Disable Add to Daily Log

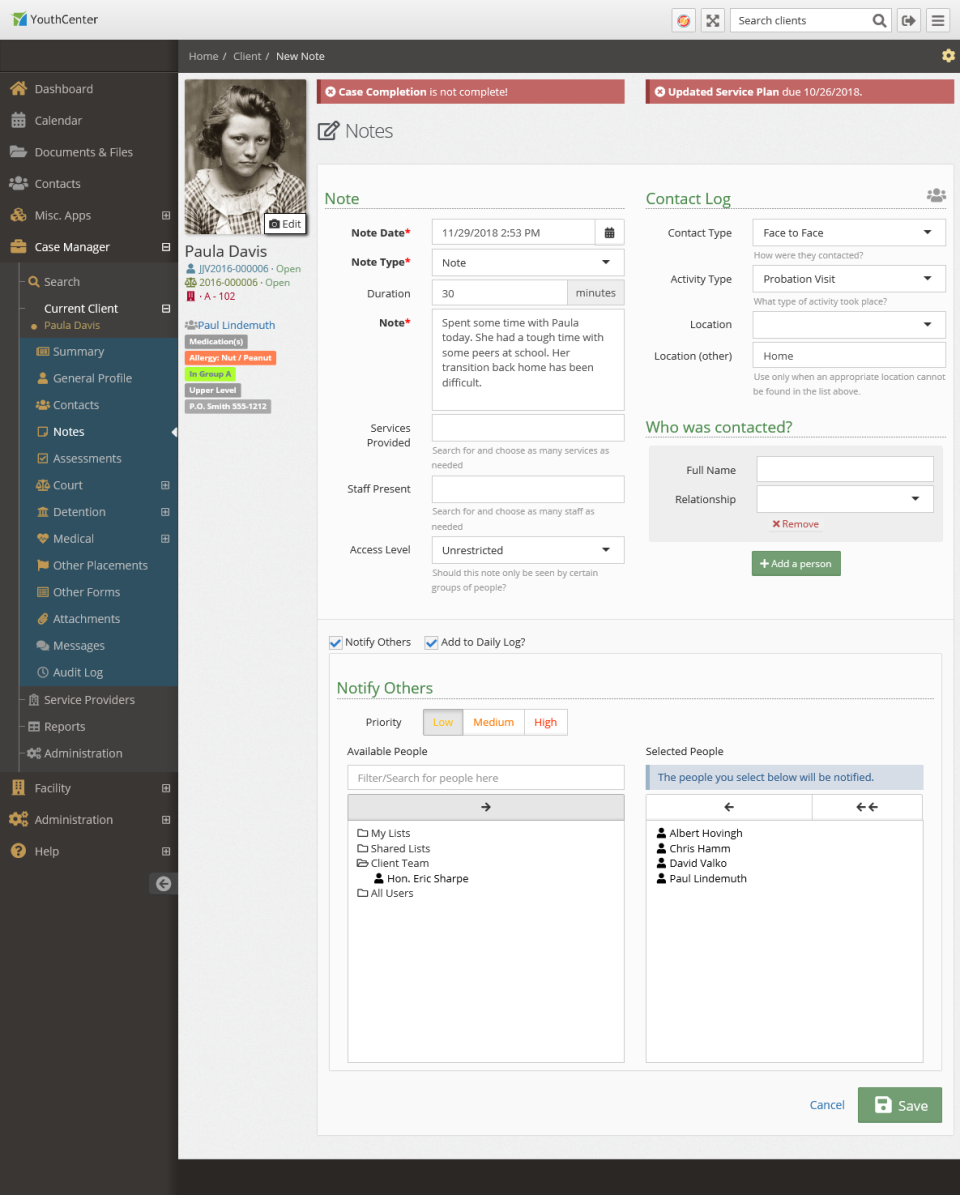click(x=431, y=642)
